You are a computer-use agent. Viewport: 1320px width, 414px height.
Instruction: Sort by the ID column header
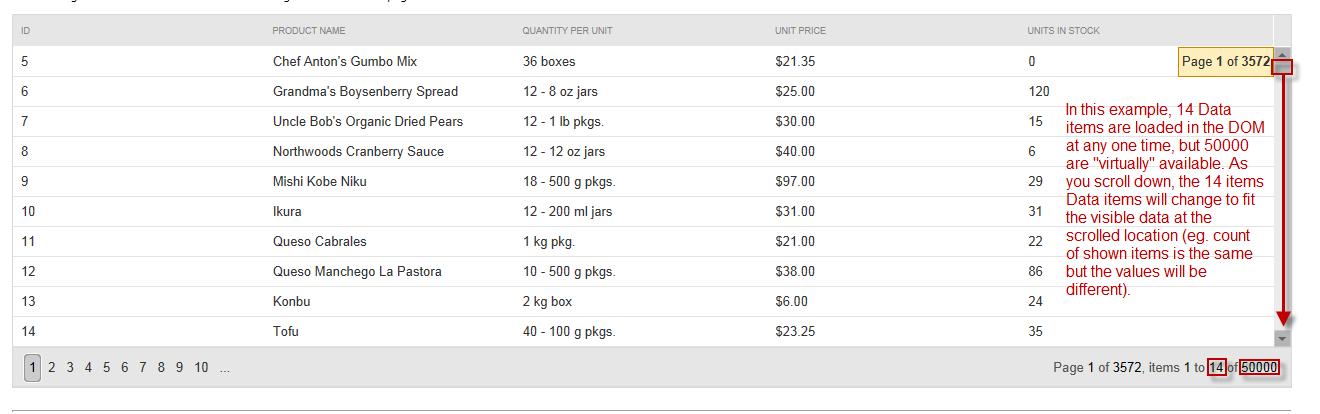pos(26,31)
